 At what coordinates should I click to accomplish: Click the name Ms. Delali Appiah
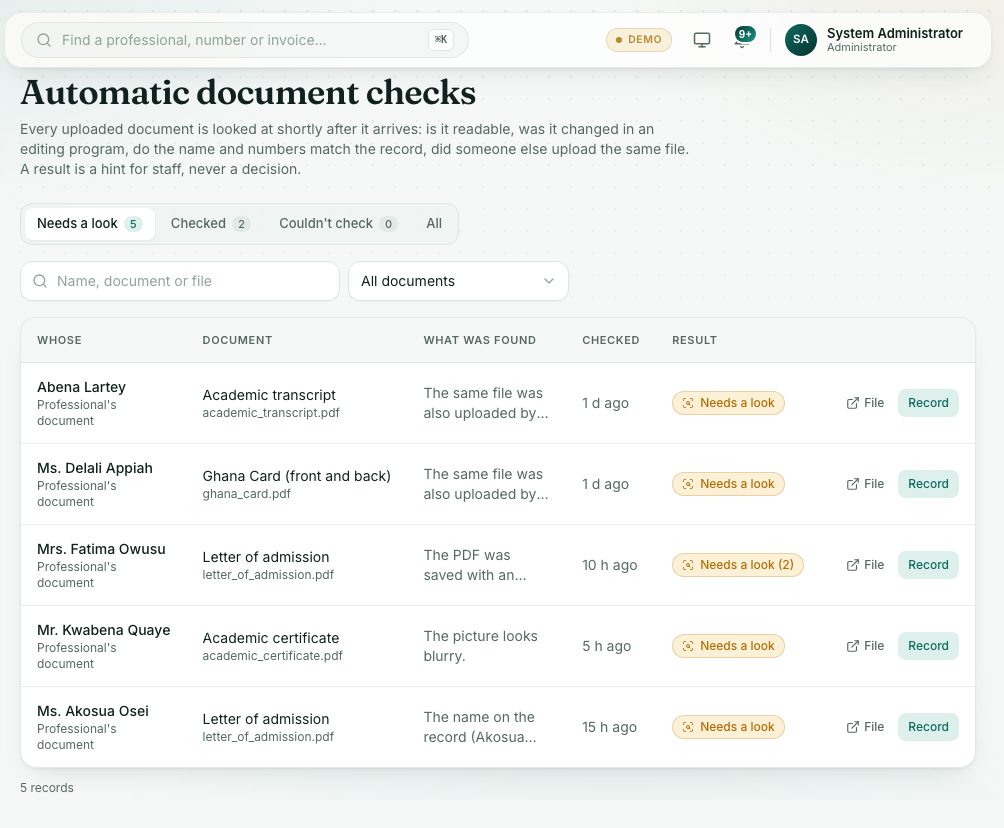pyautogui.click(x=95, y=468)
